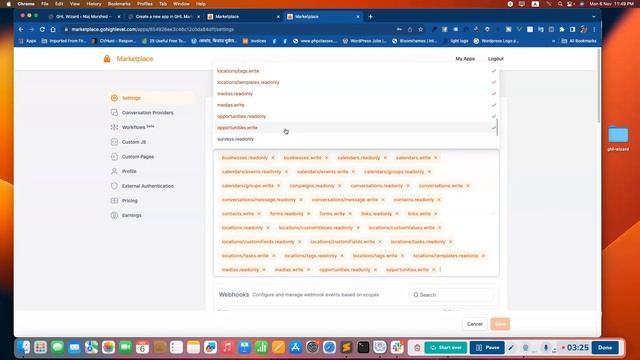Open Chrome Profiles menu

pyautogui.click(x=144, y=4)
